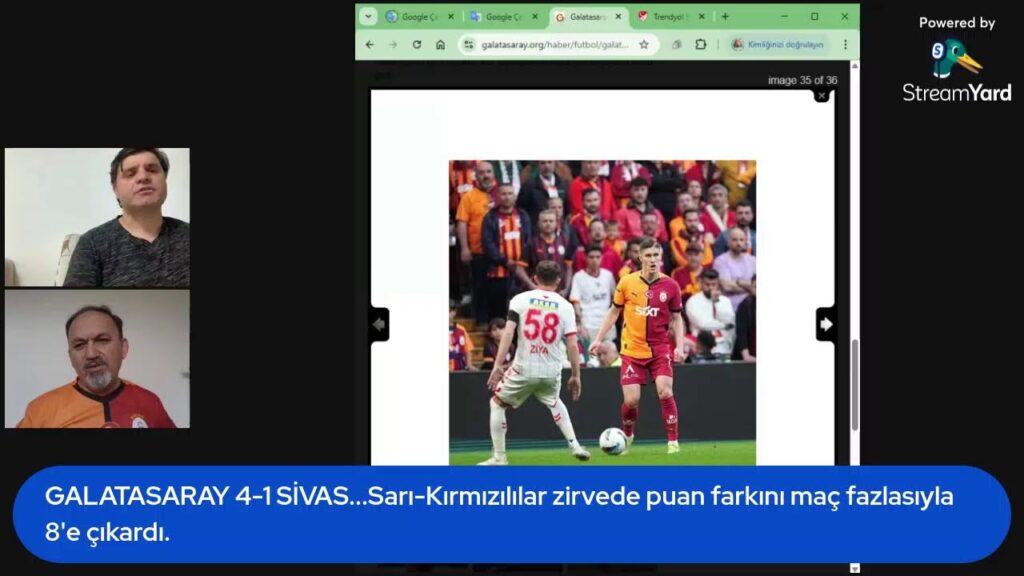
Task: Click the next image arrow in the gallery
Action: 825,325
